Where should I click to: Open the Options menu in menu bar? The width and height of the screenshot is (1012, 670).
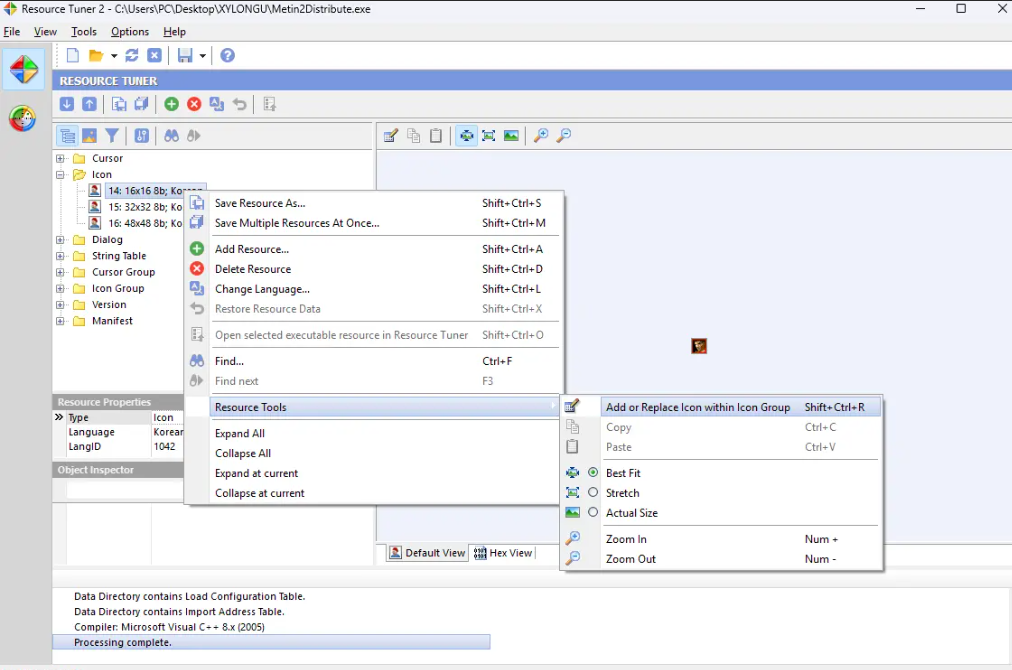(130, 32)
